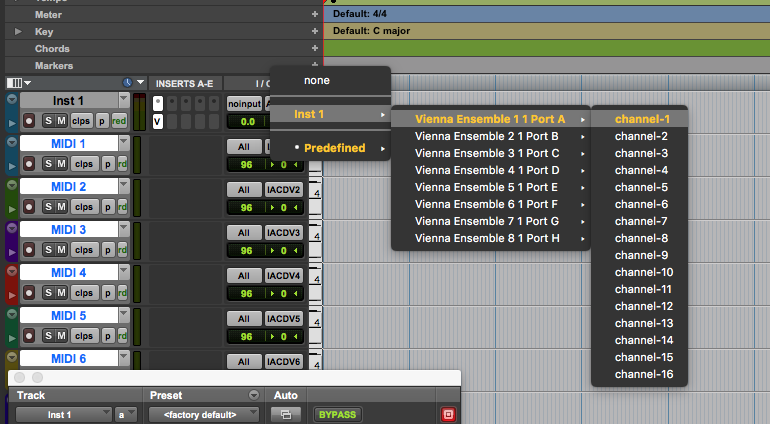770x424 pixels.
Task: Open the clps track view selector on MIDI 3
Action: click(84, 250)
